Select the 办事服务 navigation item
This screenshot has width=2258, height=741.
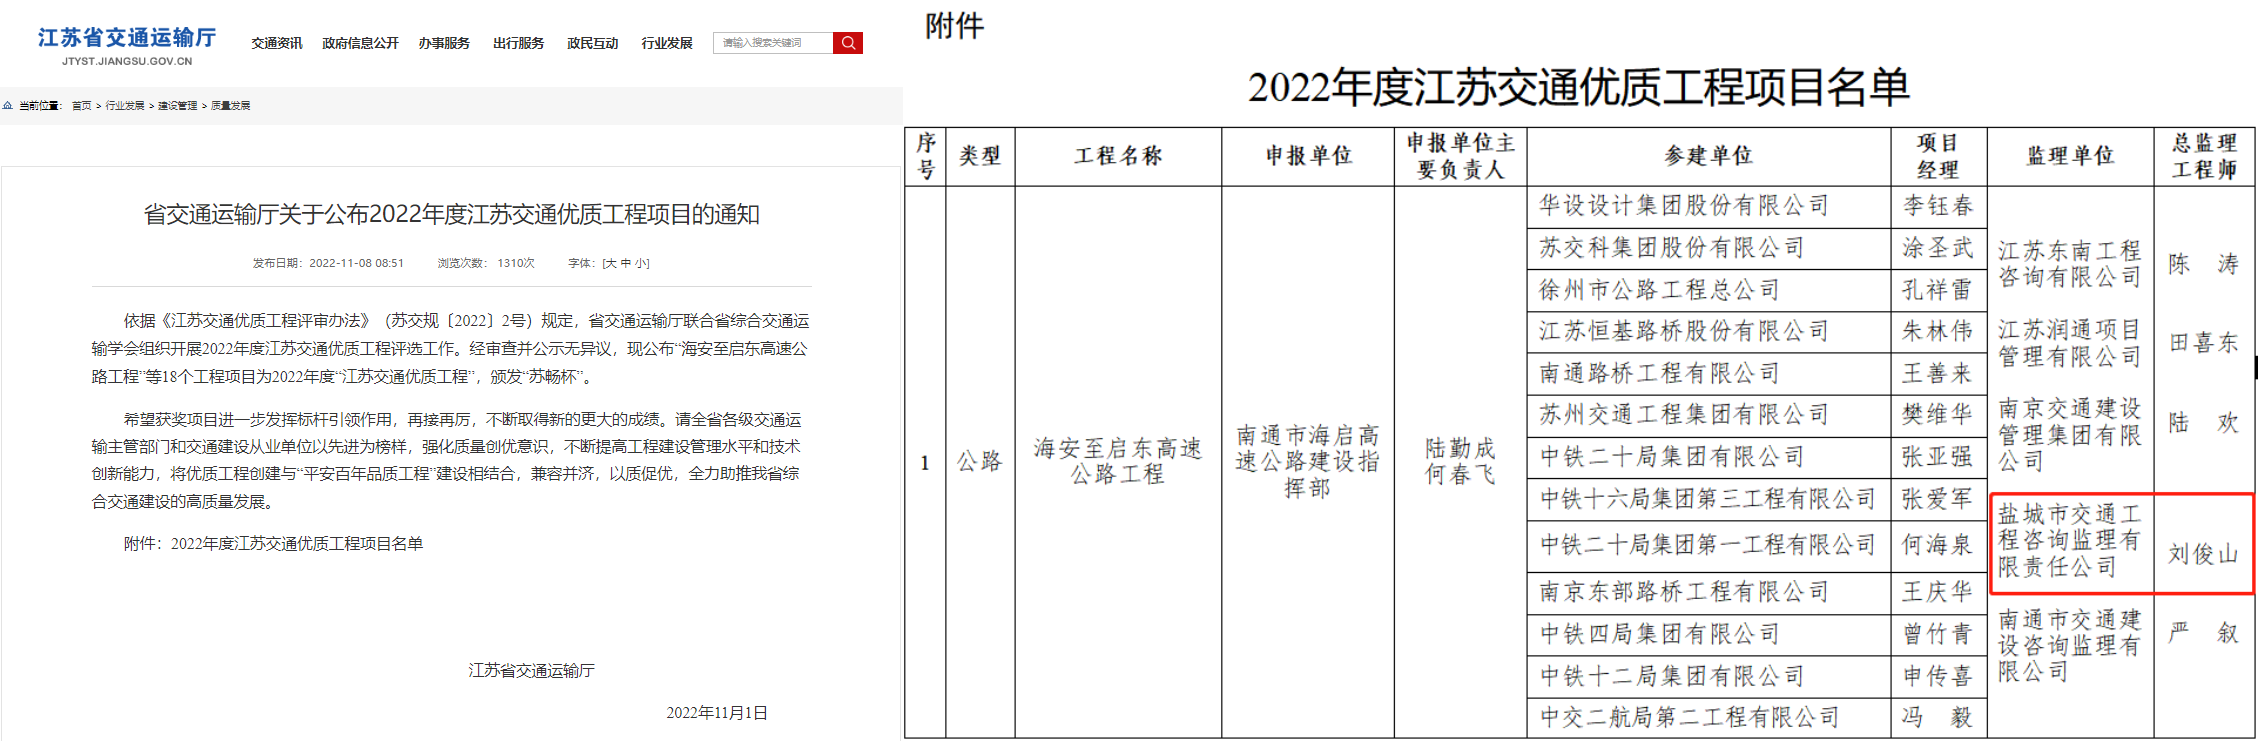pos(444,43)
